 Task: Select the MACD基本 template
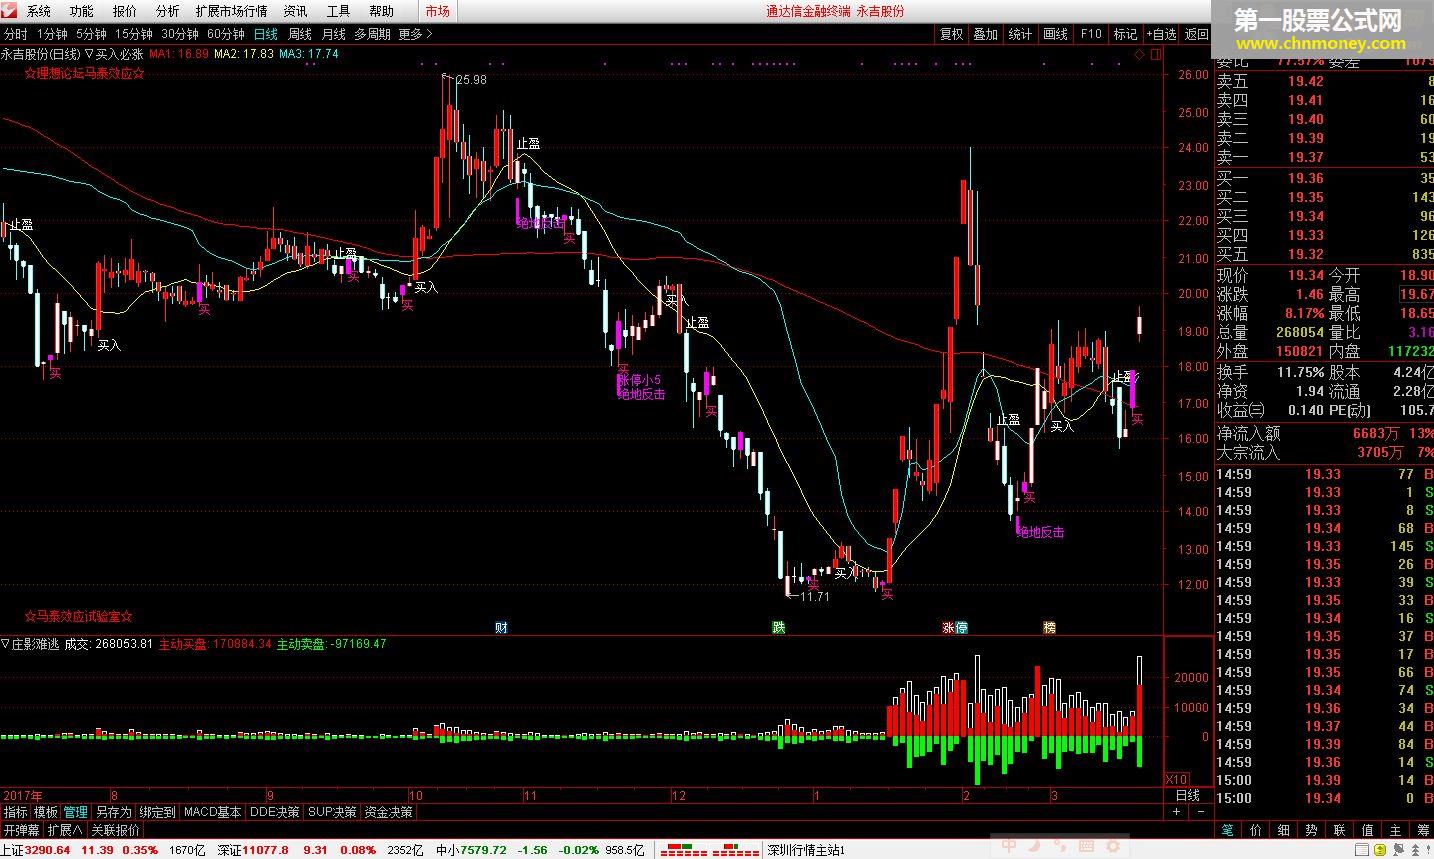pyautogui.click(x=213, y=812)
